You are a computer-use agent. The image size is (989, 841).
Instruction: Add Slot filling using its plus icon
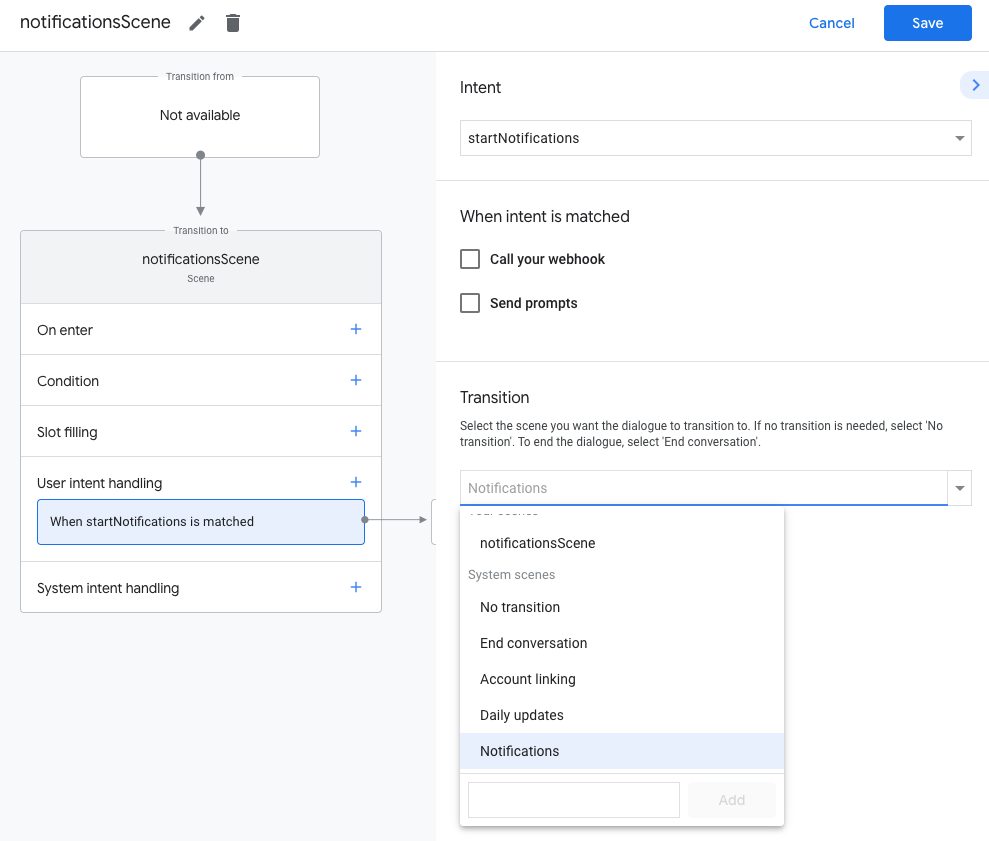coord(355,431)
